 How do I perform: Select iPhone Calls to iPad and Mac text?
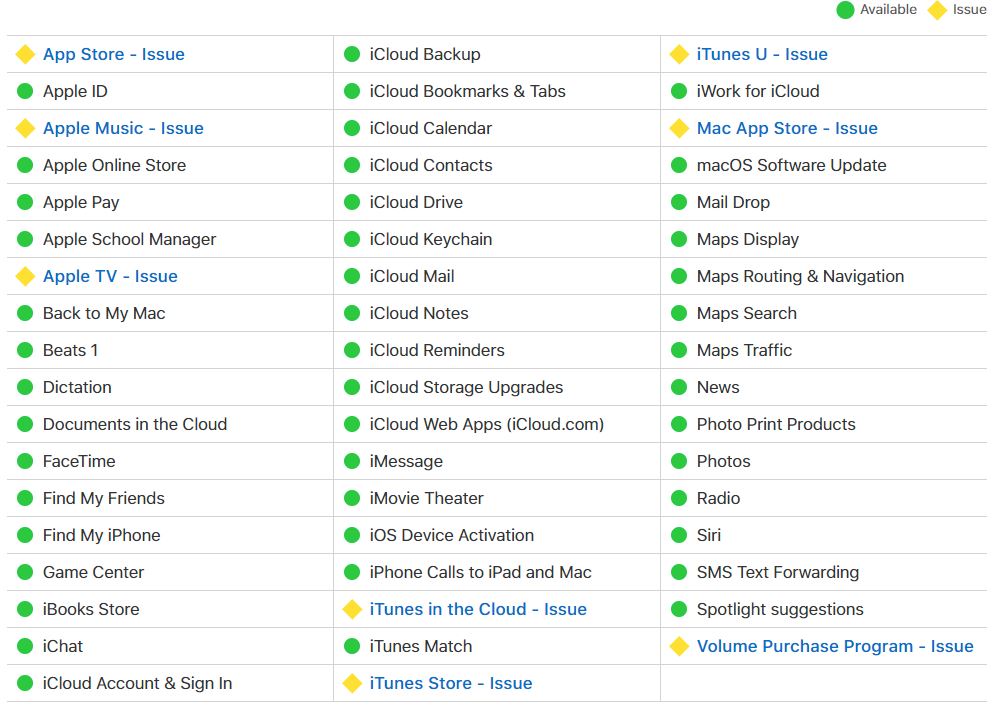tap(480, 572)
